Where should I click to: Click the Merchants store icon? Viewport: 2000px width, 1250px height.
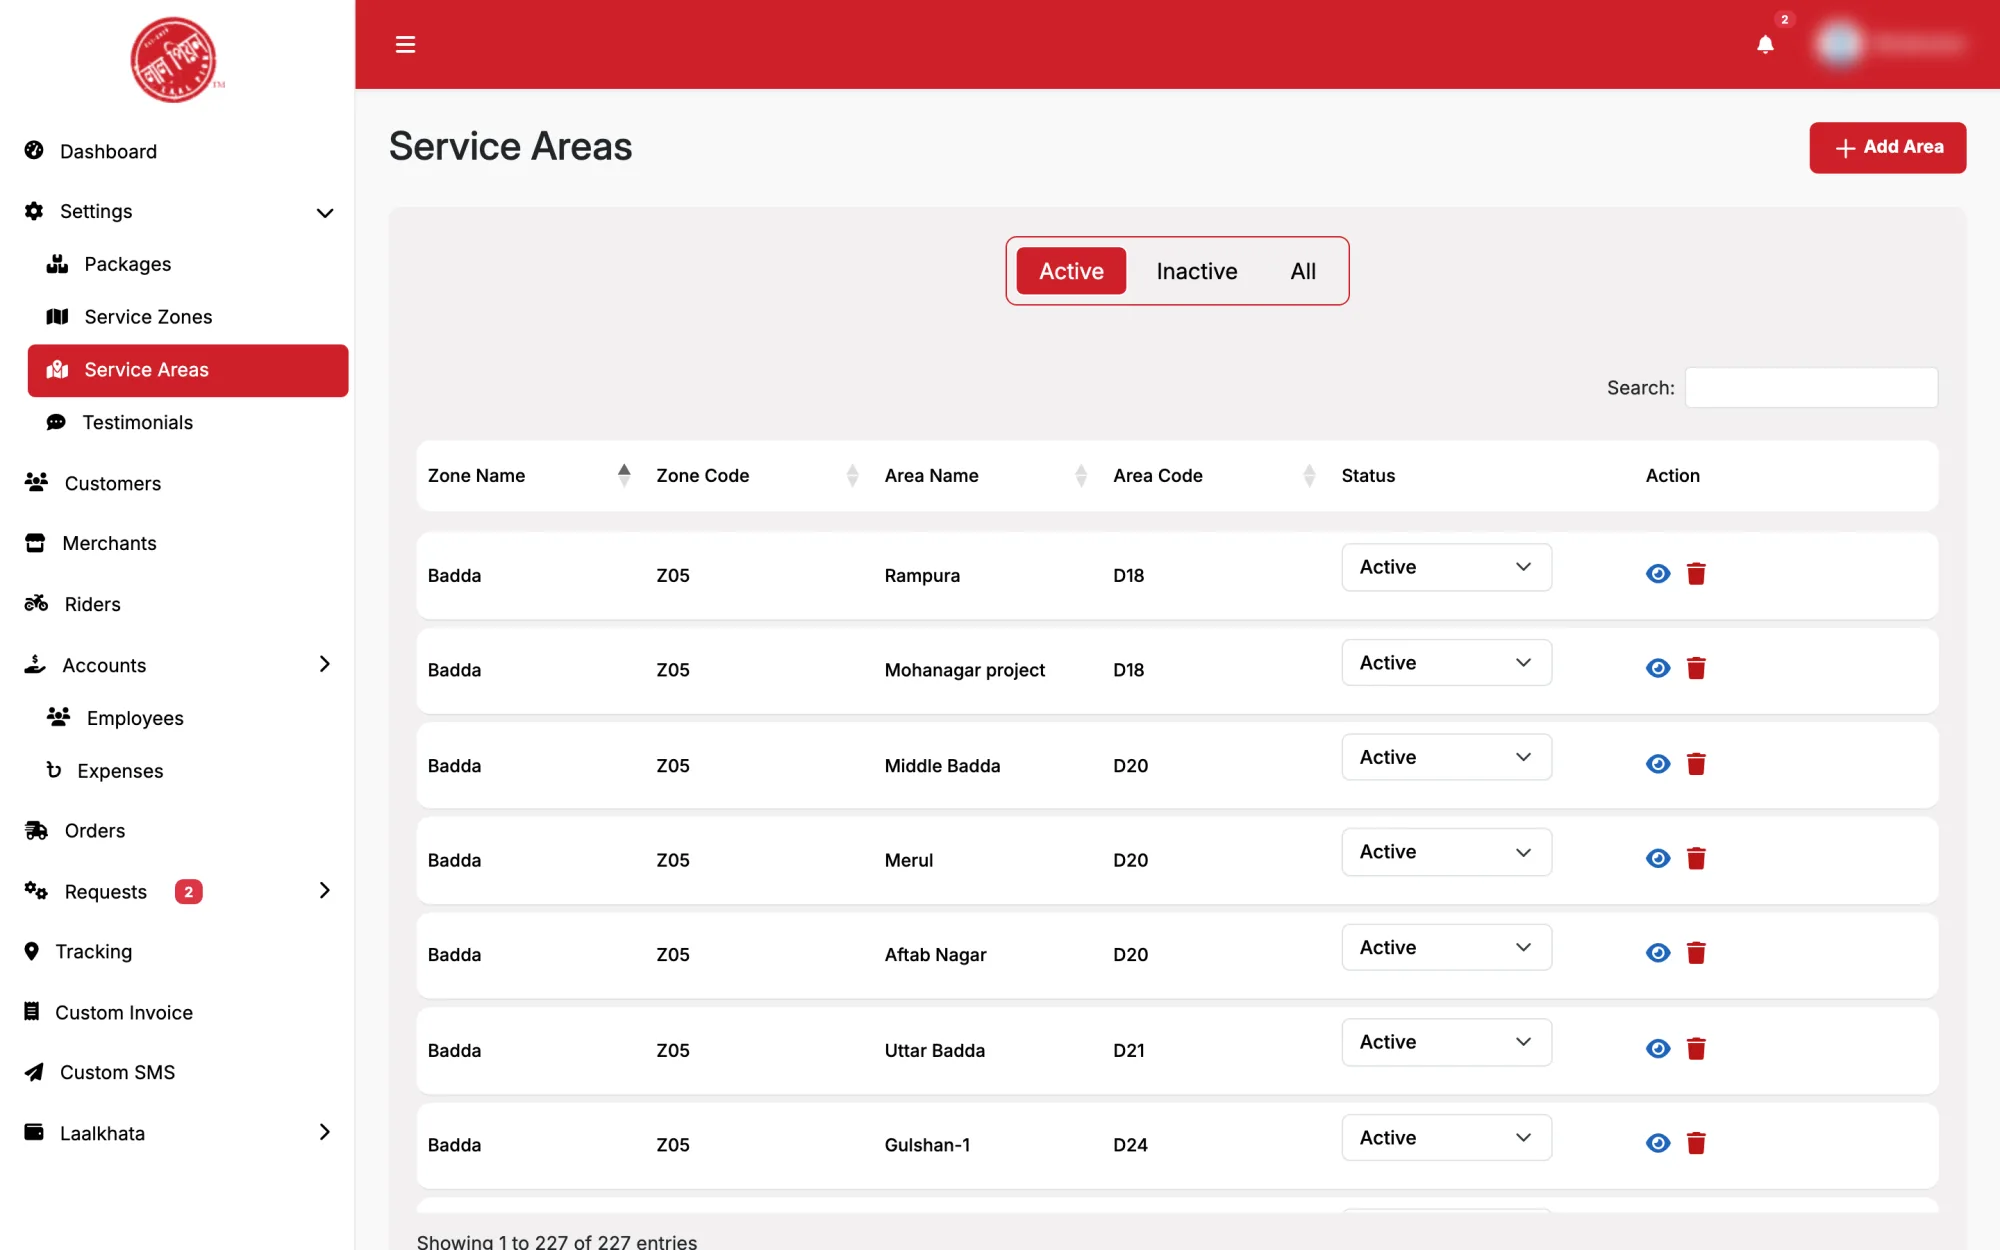click(x=35, y=542)
